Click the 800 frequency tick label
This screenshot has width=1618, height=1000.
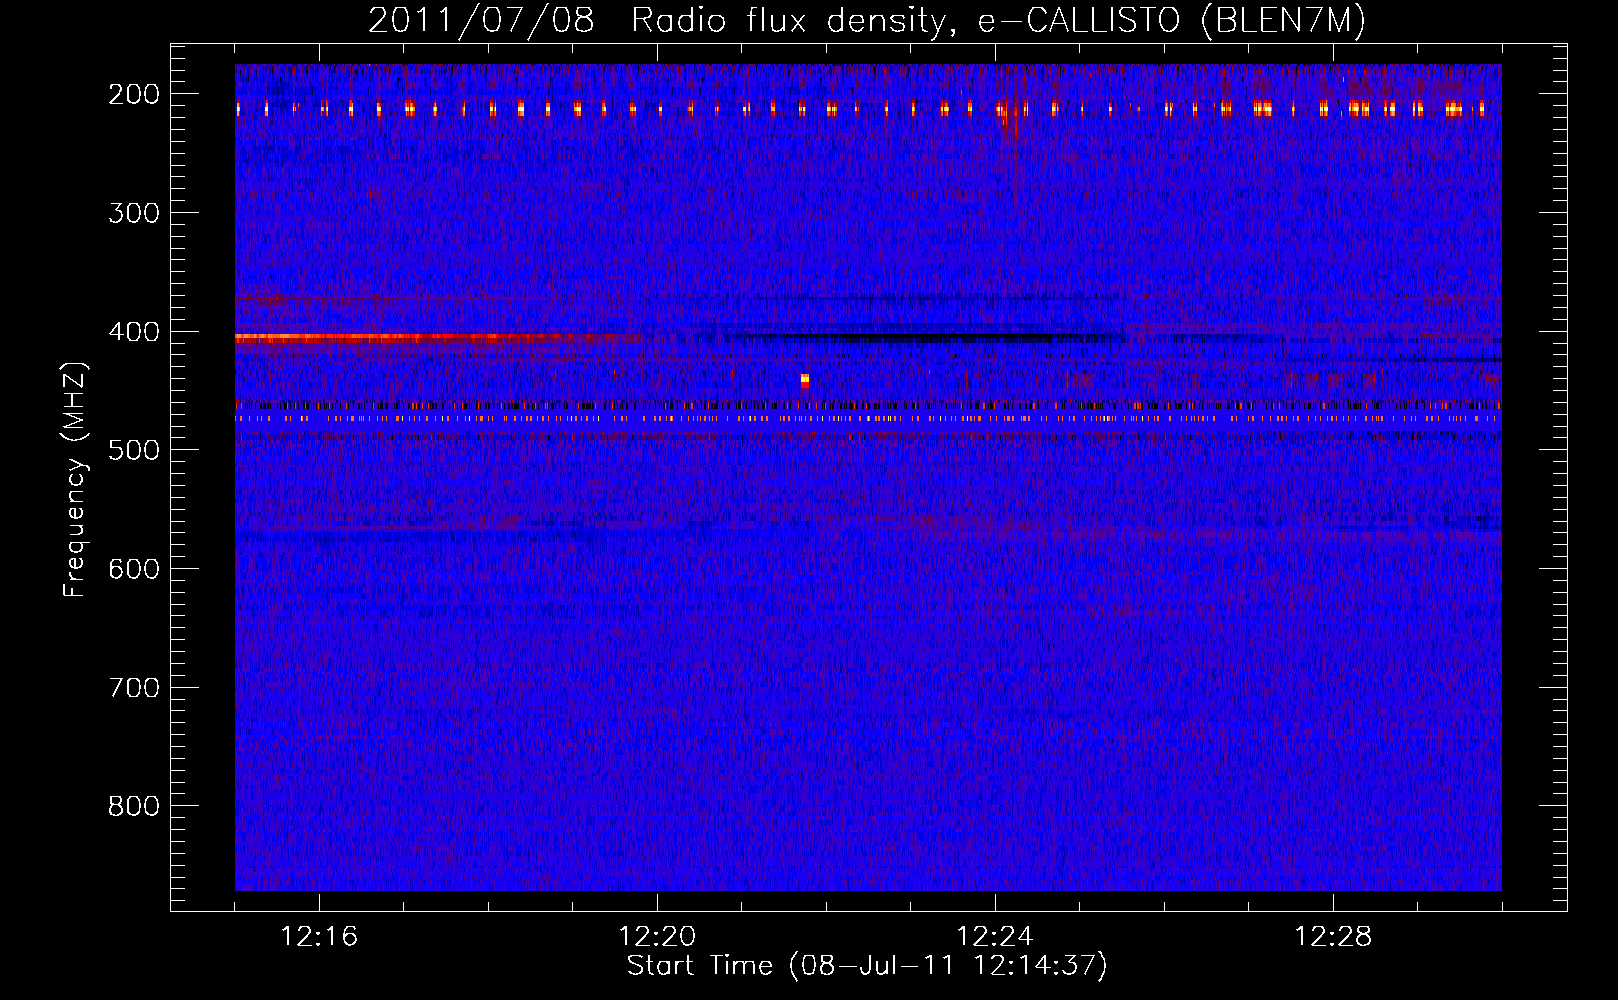(x=134, y=806)
